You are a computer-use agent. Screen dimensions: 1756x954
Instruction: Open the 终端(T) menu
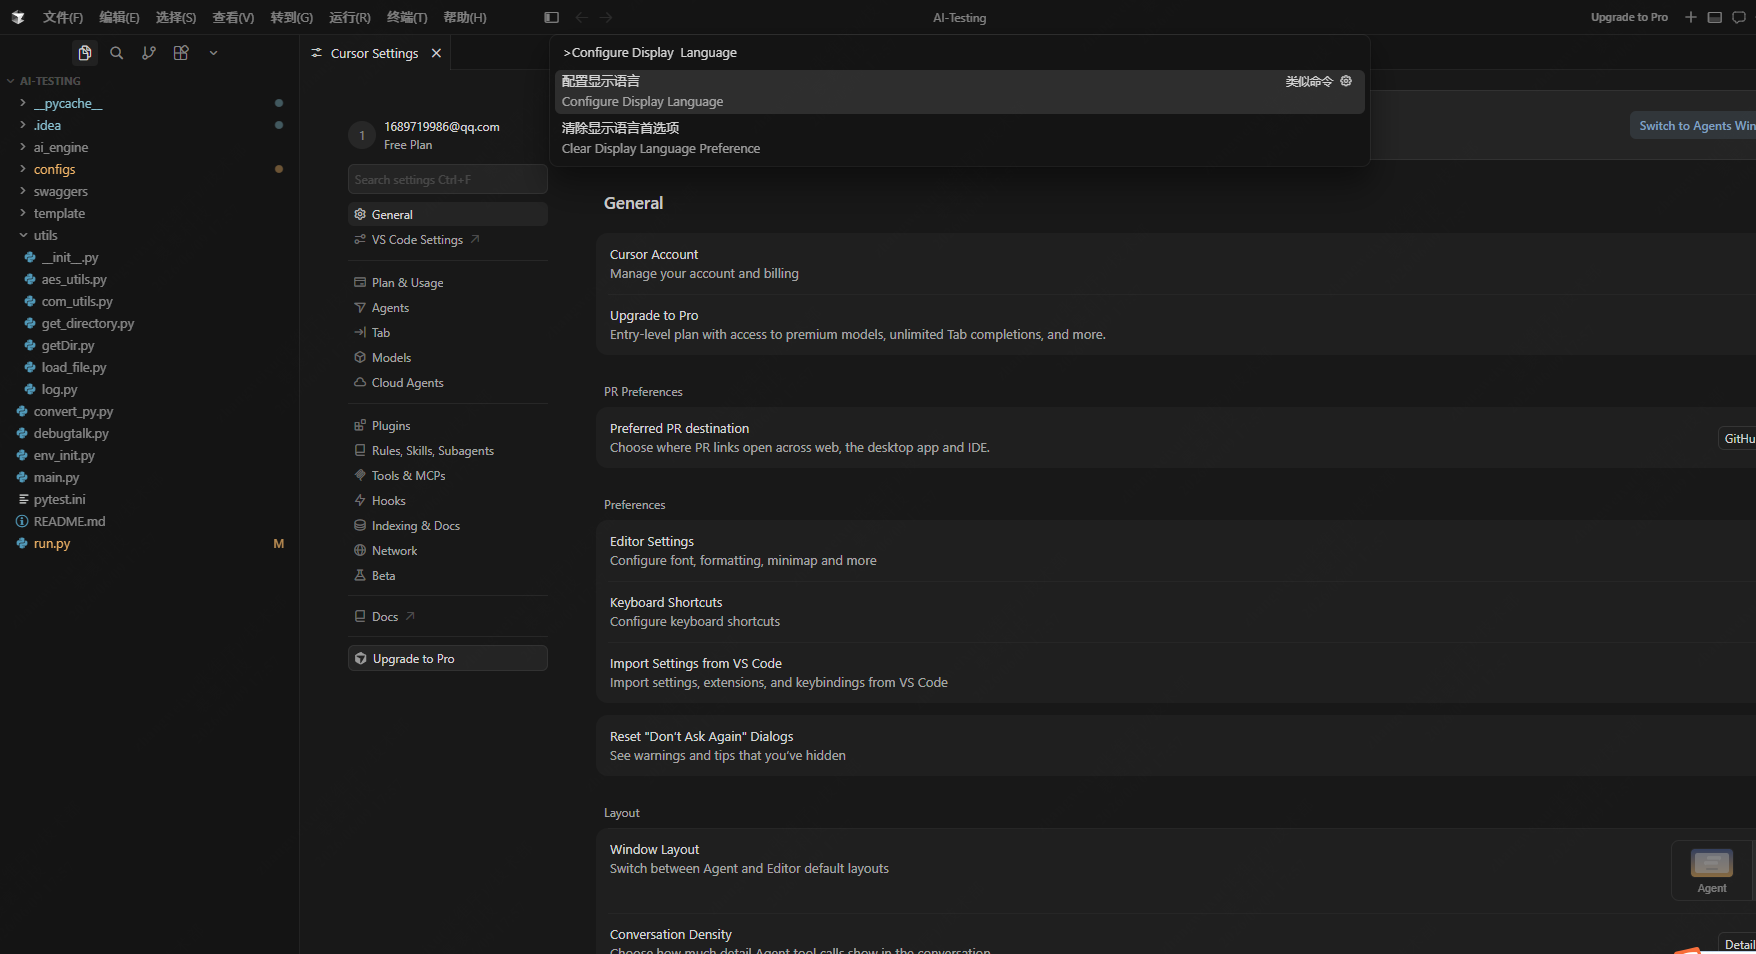(x=407, y=17)
